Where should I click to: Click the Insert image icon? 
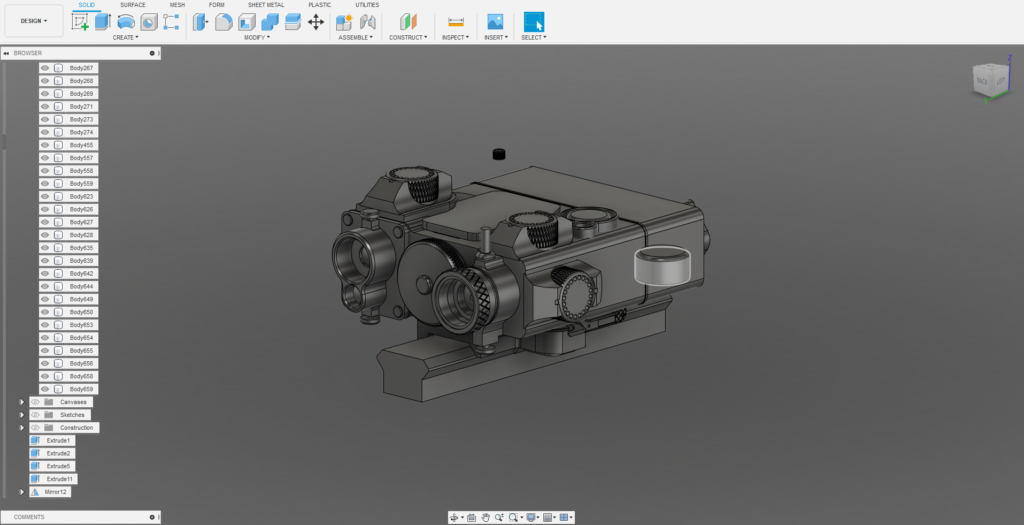[494, 21]
